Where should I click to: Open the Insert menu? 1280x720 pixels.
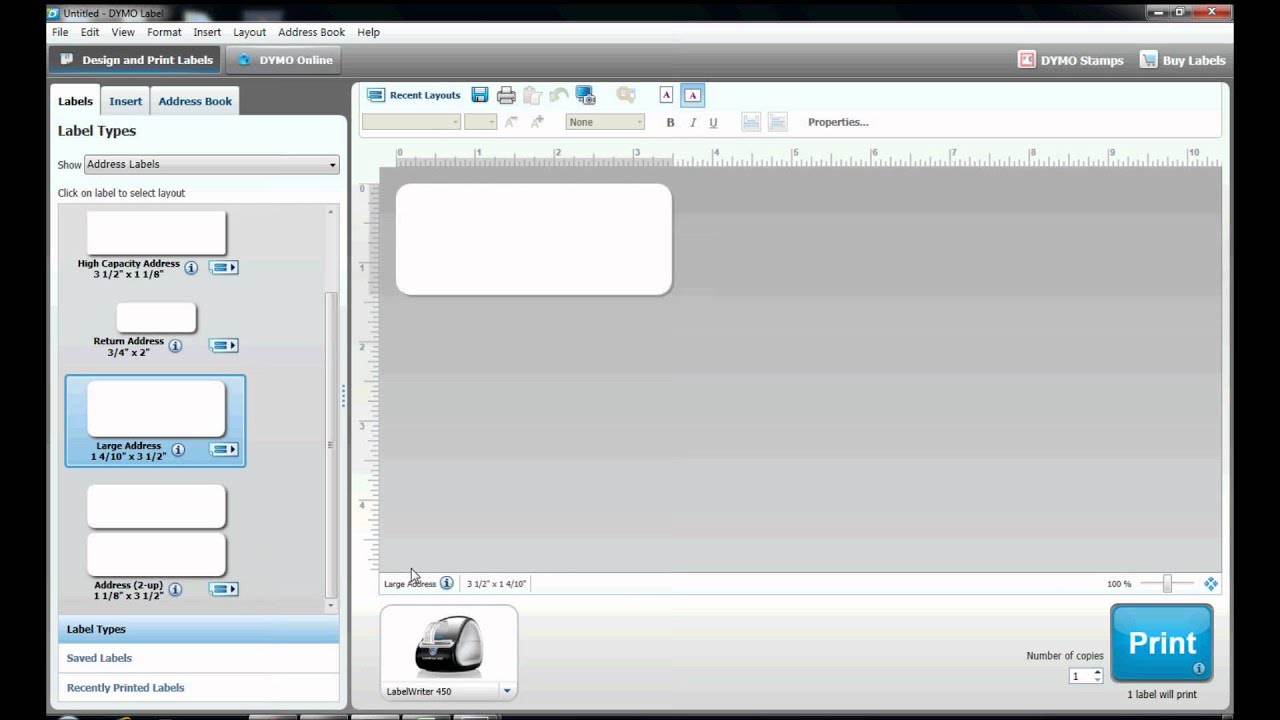[207, 32]
